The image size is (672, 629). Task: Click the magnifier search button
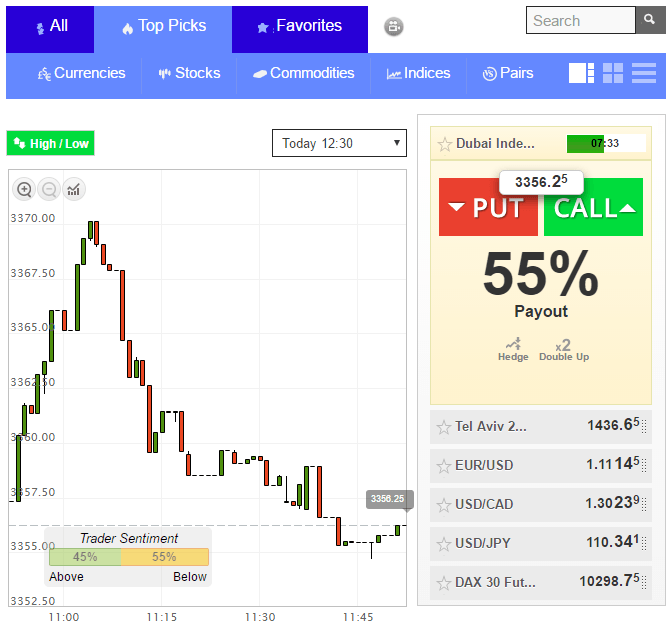[x=650, y=20]
